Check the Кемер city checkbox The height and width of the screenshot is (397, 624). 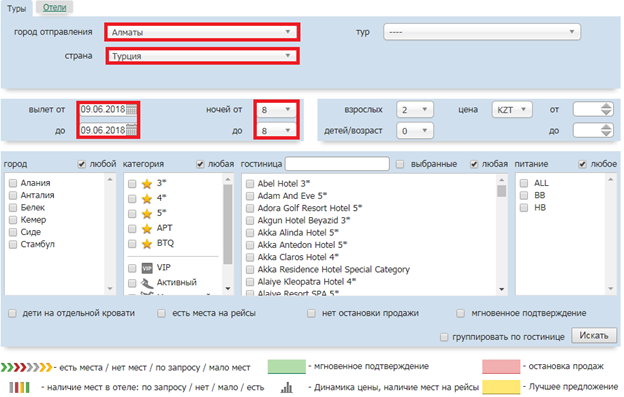coord(13,220)
